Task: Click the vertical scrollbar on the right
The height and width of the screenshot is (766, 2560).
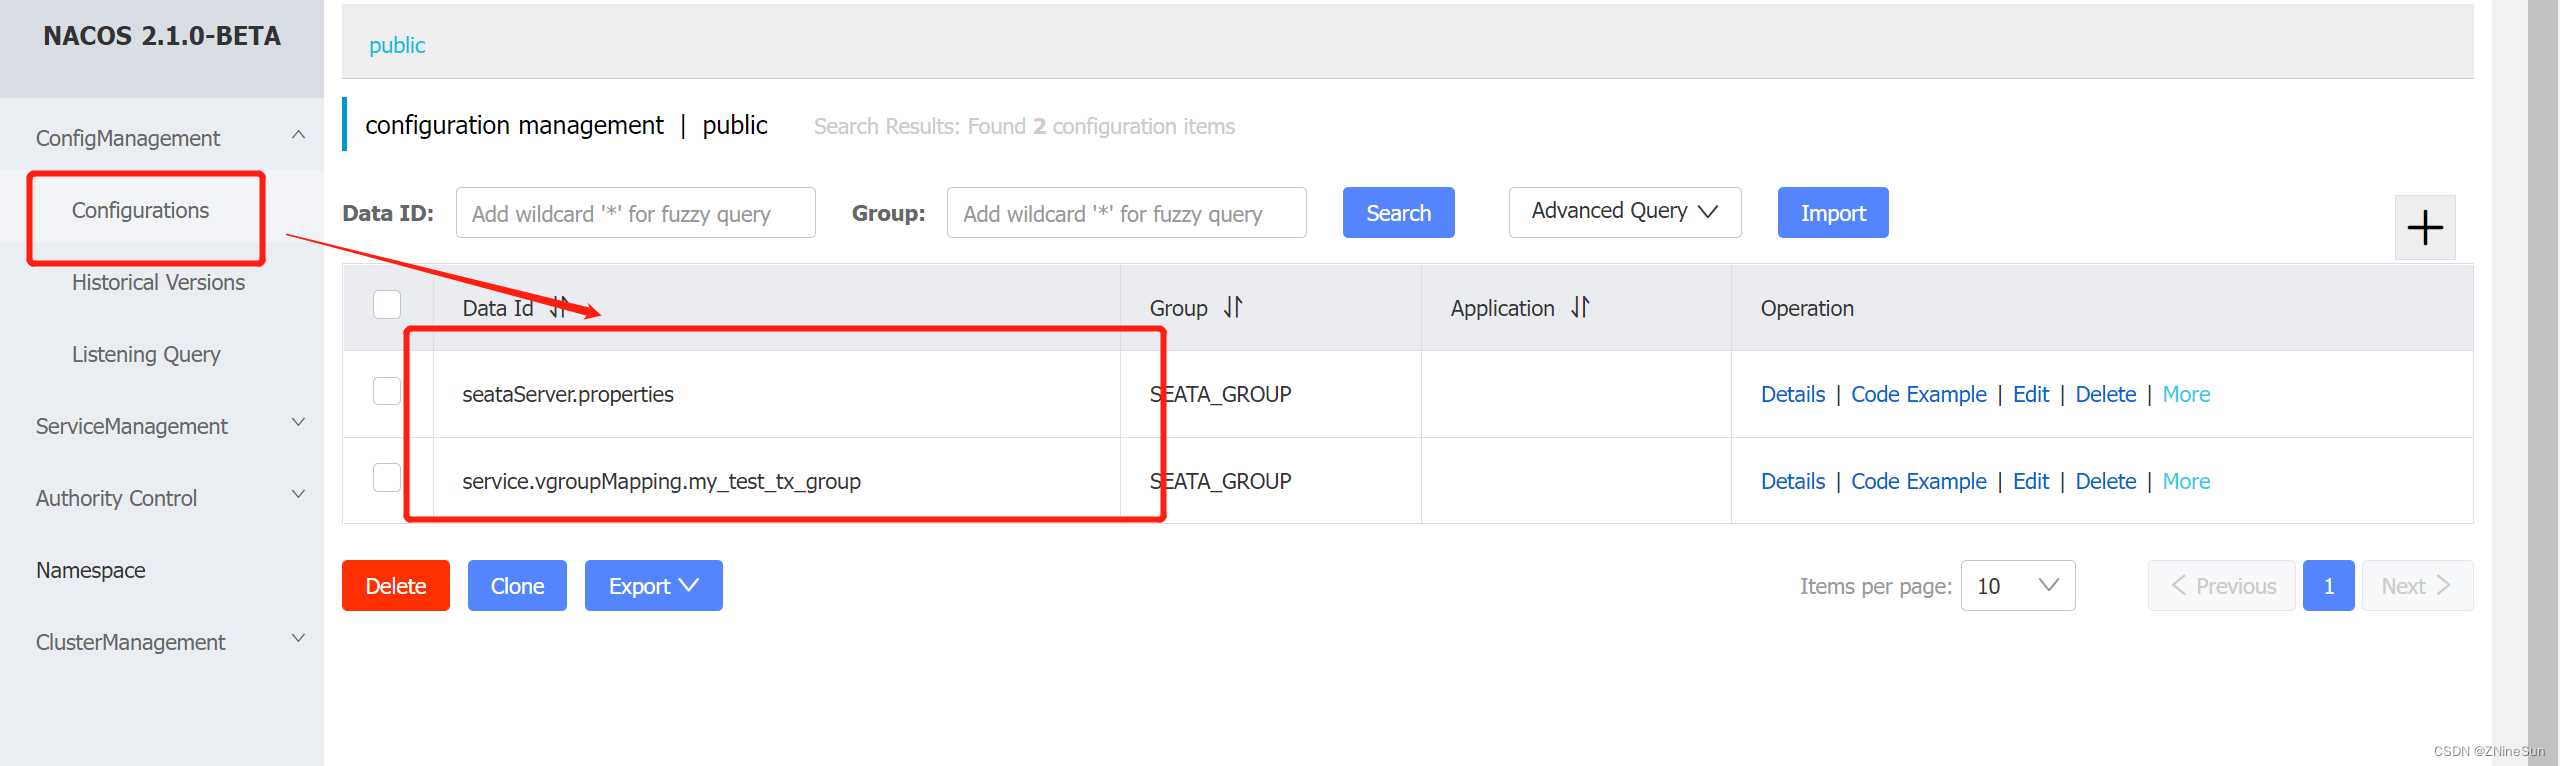Action: (2542, 383)
